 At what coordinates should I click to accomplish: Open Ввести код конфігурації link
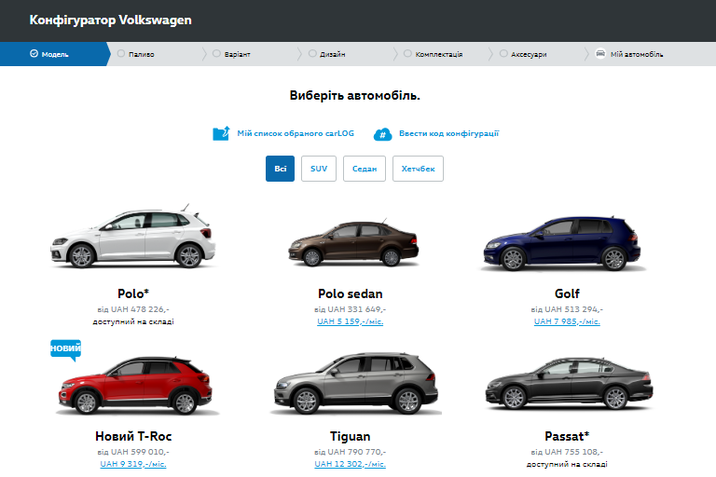pyautogui.click(x=449, y=133)
